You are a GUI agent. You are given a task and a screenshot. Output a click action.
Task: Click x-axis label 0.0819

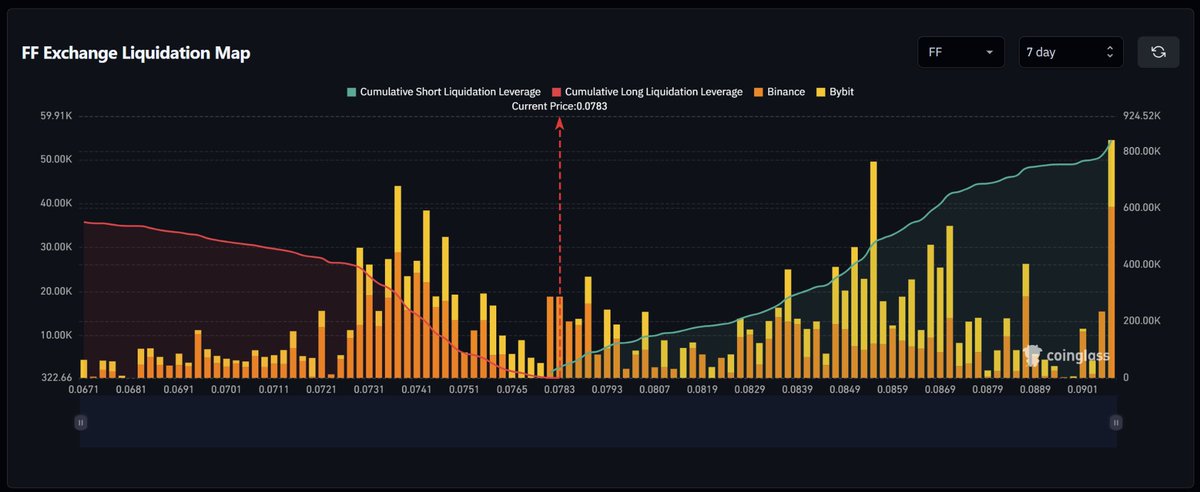point(702,388)
